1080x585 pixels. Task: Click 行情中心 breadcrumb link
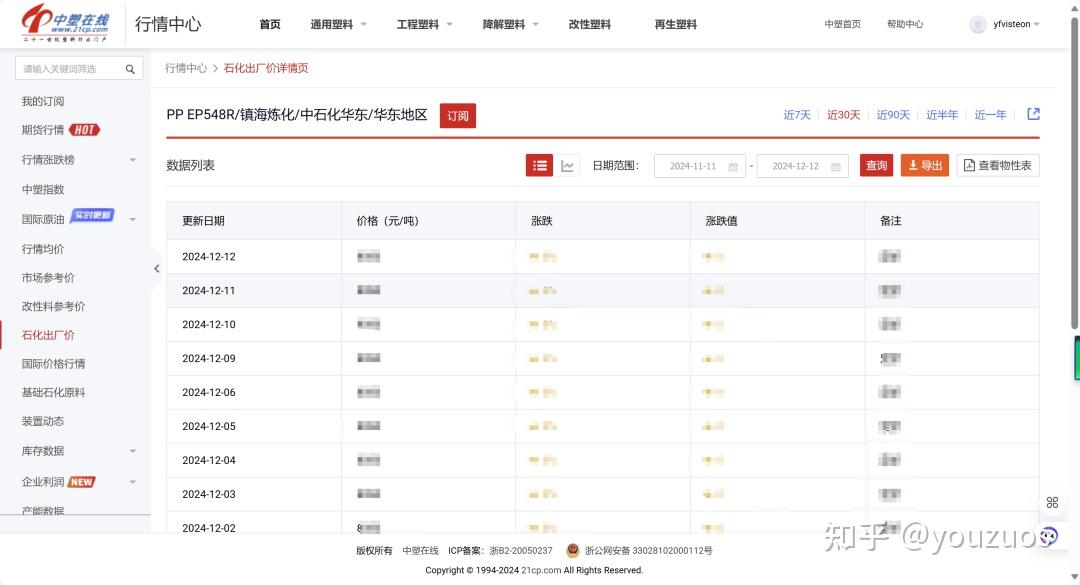click(186, 68)
